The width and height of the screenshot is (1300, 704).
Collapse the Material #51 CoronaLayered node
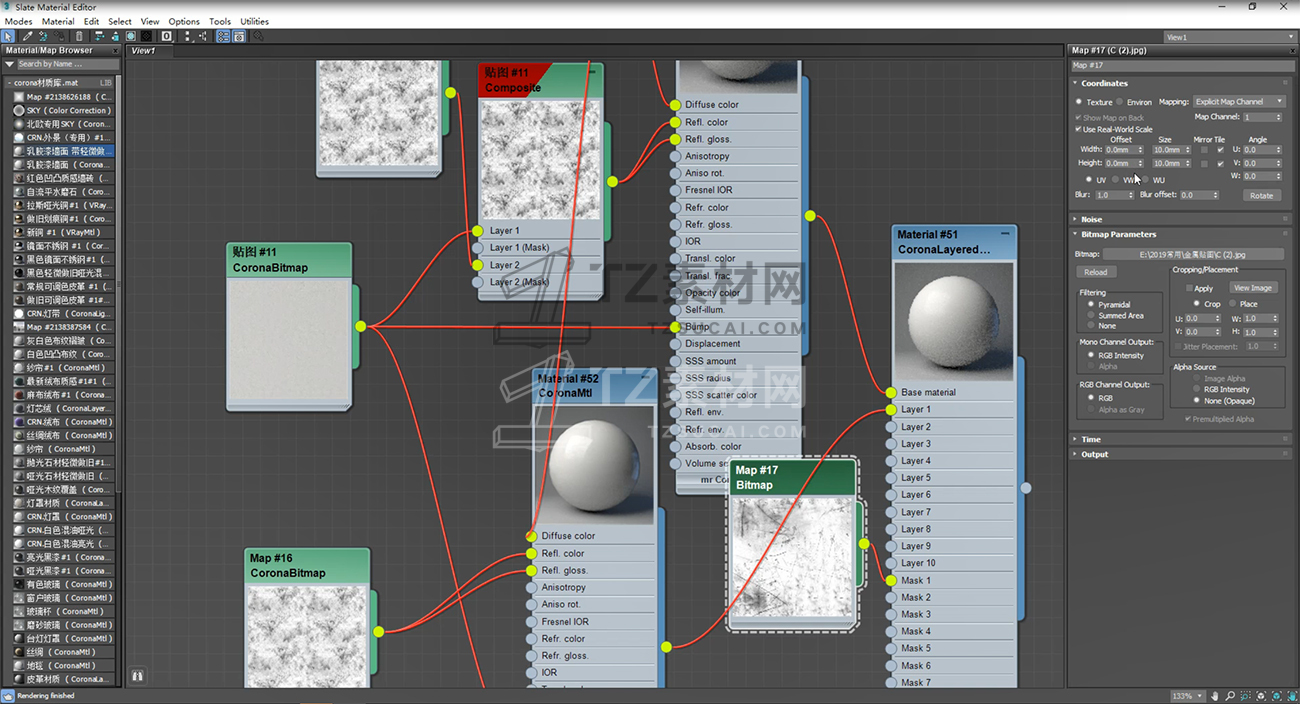(1005, 233)
